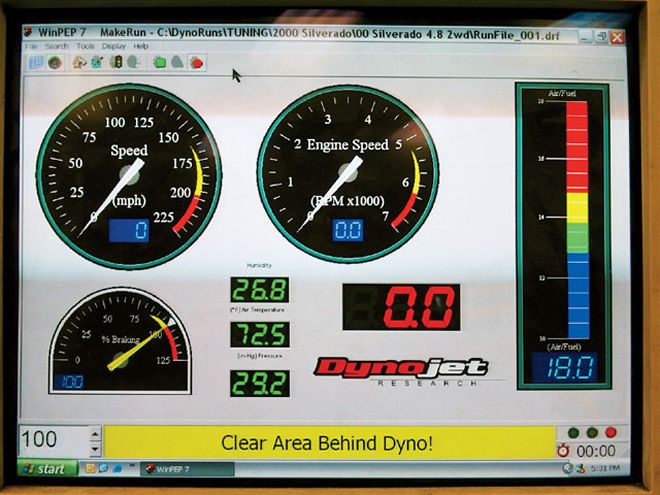Click the third quick launch icon
This screenshot has height=495, width=660.
coord(117,468)
